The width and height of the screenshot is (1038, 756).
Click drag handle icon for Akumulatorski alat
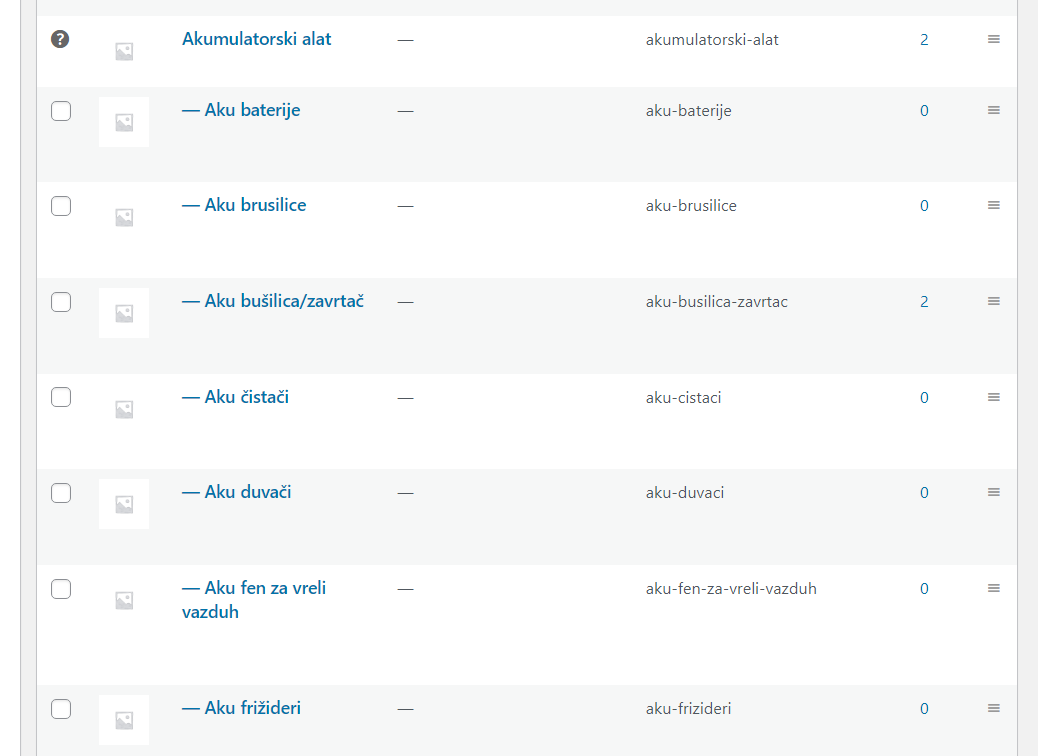(x=994, y=39)
